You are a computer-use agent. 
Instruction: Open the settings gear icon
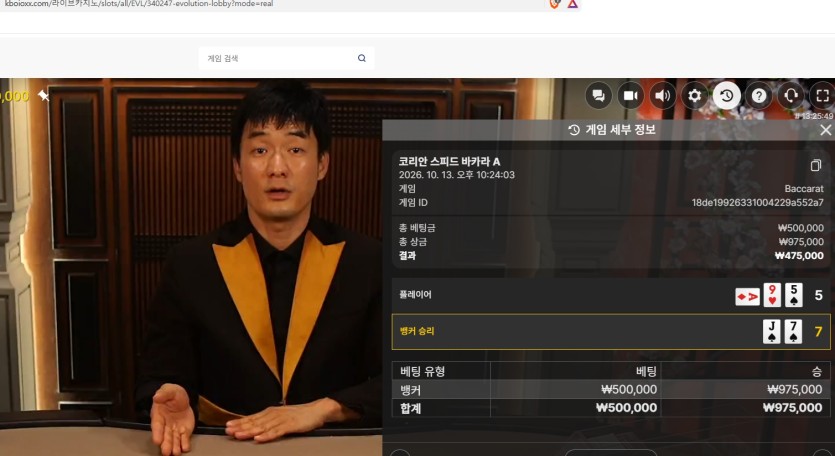(x=694, y=96)
